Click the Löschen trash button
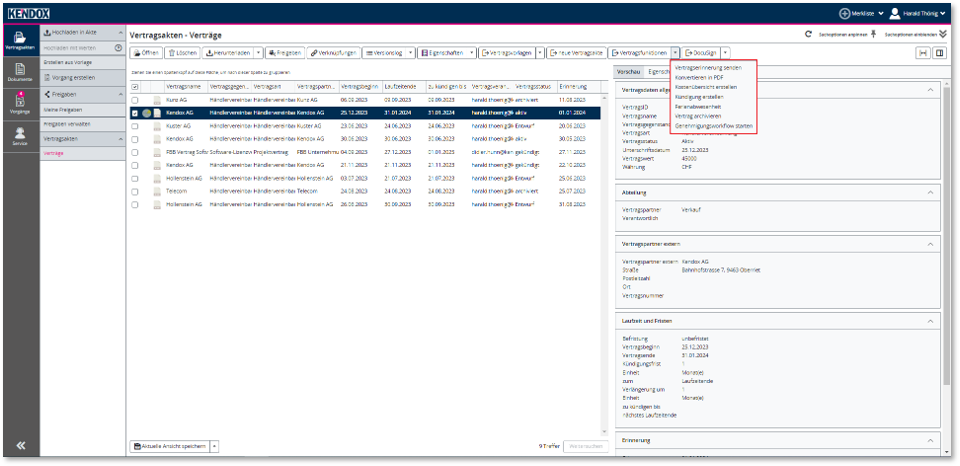The width and height of the screenshot is (960, 466). tap(182, 52)
